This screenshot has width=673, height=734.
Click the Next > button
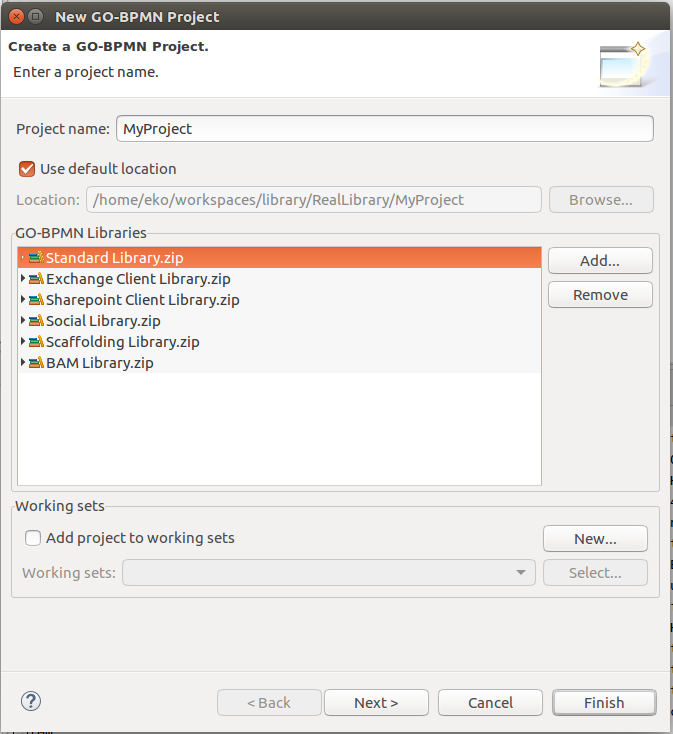376,703
